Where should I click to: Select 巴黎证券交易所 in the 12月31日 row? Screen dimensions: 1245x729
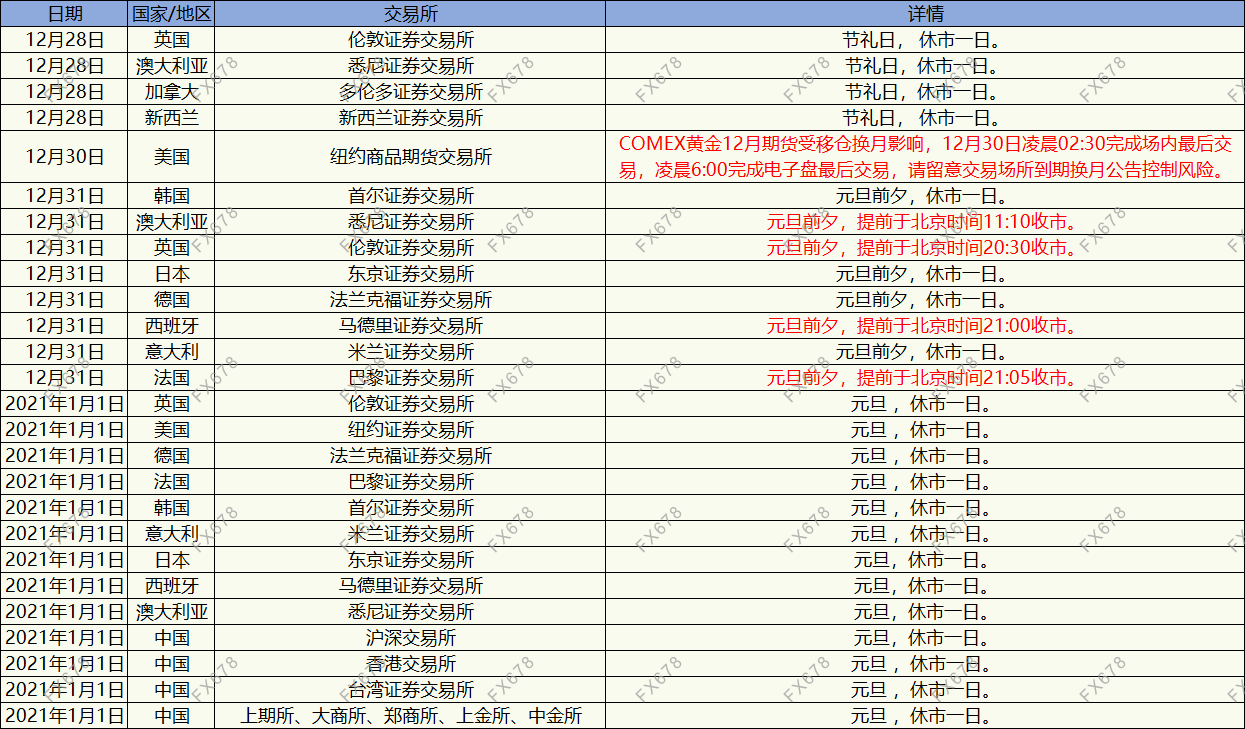coord(410,378)
